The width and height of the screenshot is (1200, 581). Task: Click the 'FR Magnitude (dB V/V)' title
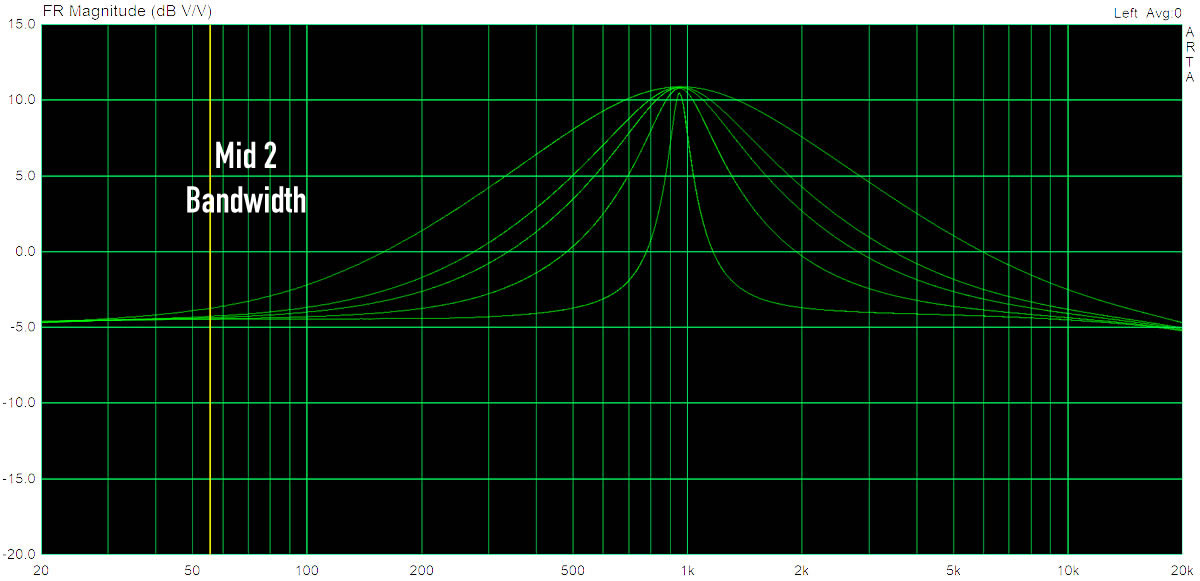point(127,11)
